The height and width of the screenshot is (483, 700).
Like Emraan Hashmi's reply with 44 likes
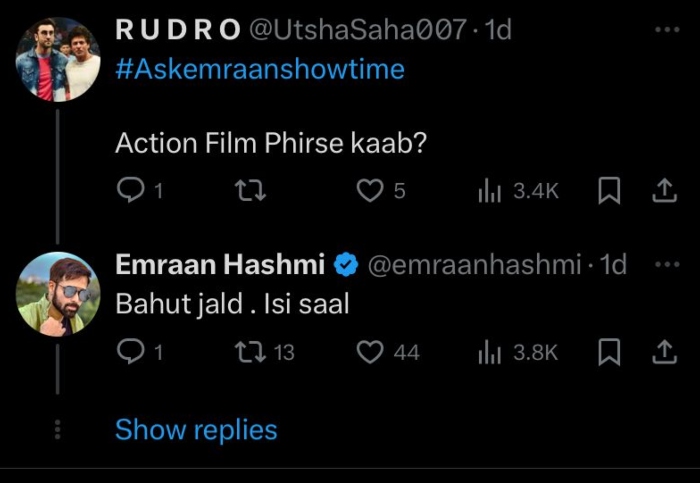coord(371,351)
